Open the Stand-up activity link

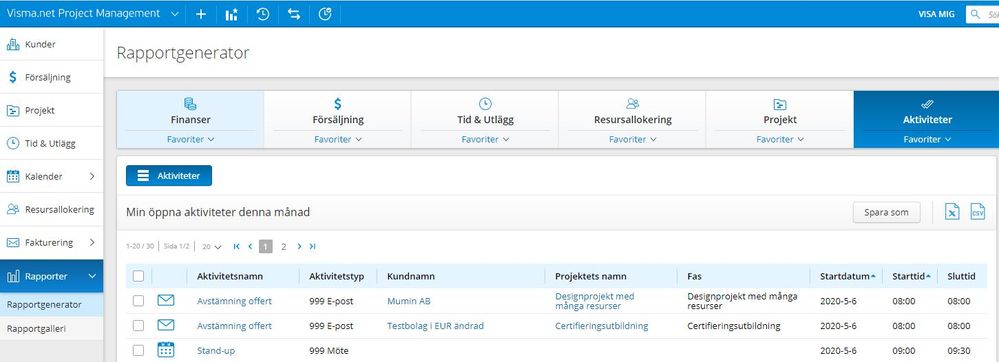coord(216,351)
